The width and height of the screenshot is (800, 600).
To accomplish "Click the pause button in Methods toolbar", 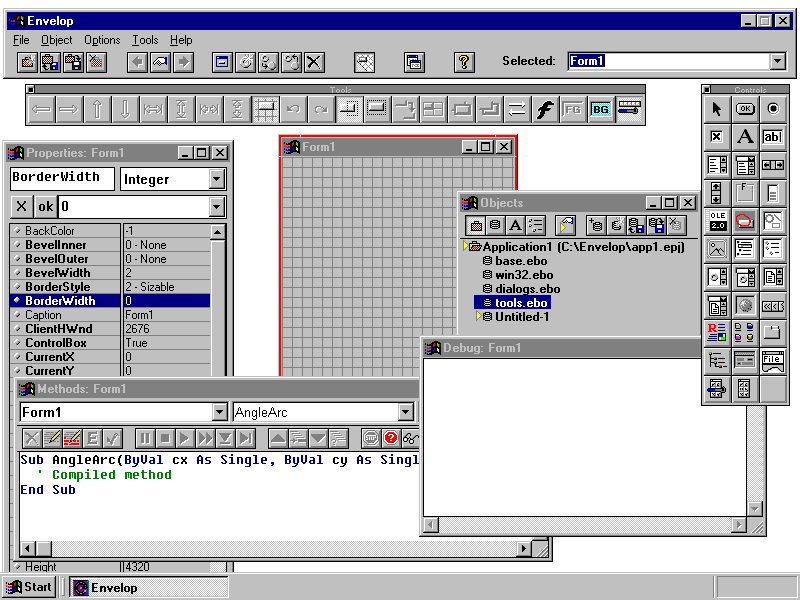I will point(145,438).
